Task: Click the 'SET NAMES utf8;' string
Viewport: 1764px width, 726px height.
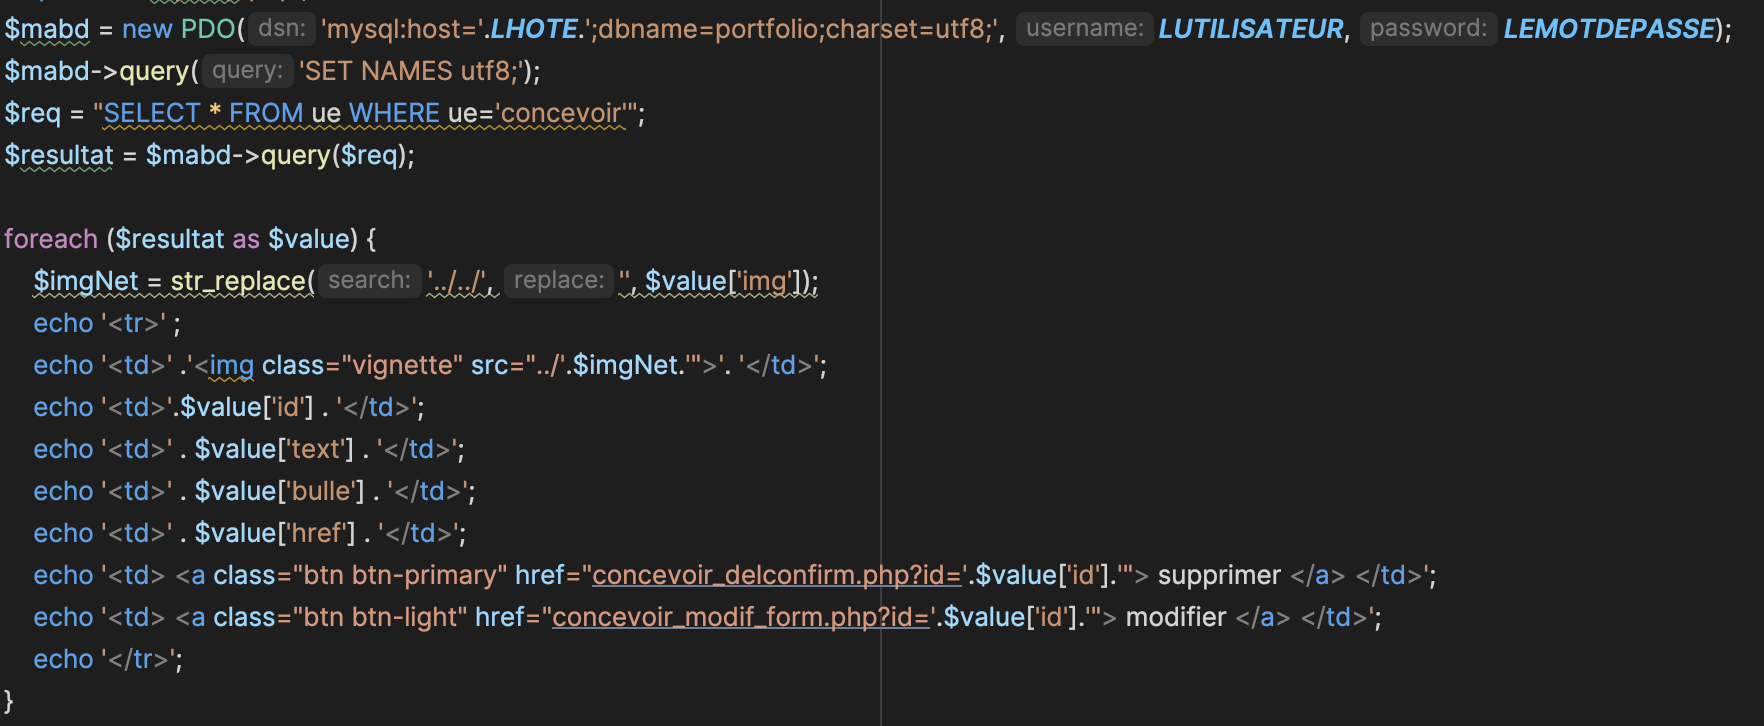Action: pos(411,71)
